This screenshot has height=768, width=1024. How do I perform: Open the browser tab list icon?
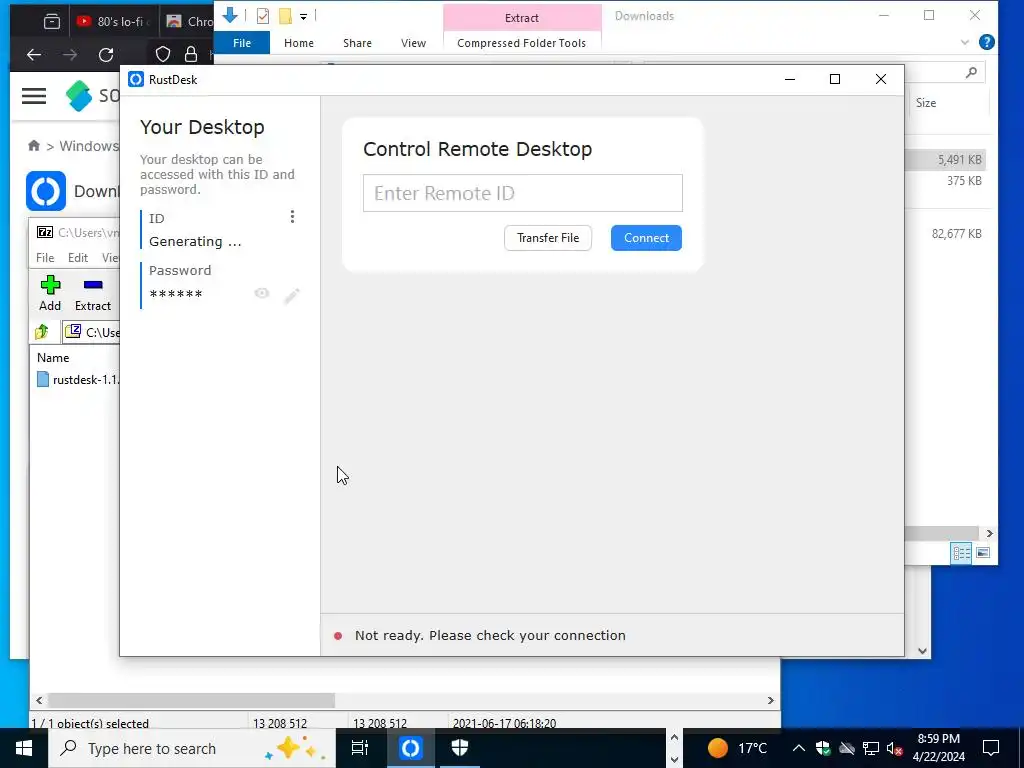pyautogui.click(x=52, y=22)
